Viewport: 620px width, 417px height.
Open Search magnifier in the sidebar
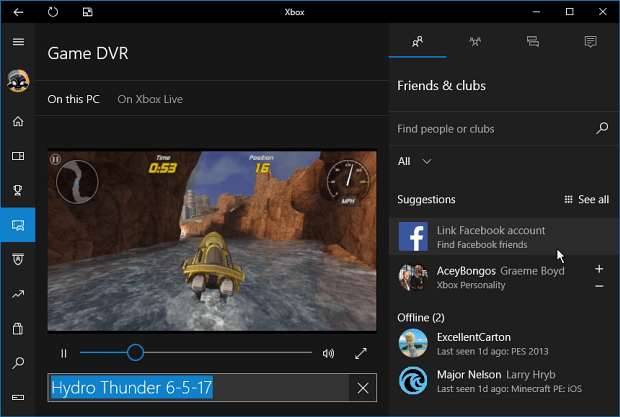coord(18,363)
